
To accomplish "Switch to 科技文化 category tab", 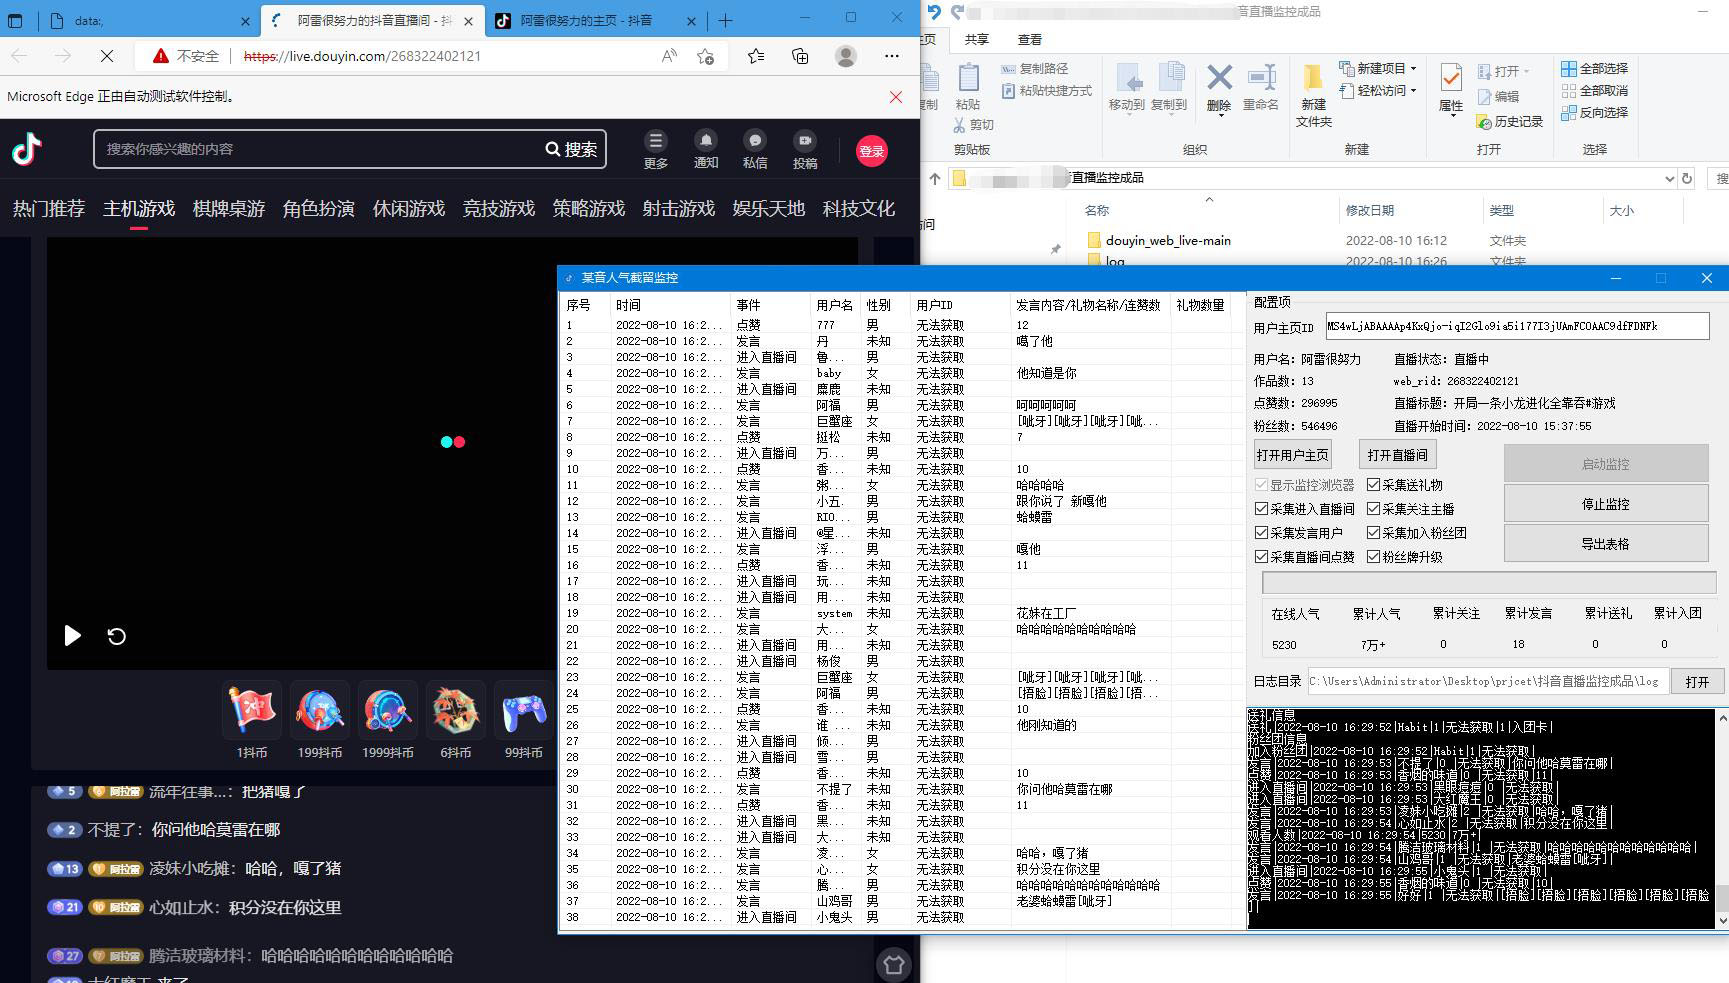I will pos(859,209).
